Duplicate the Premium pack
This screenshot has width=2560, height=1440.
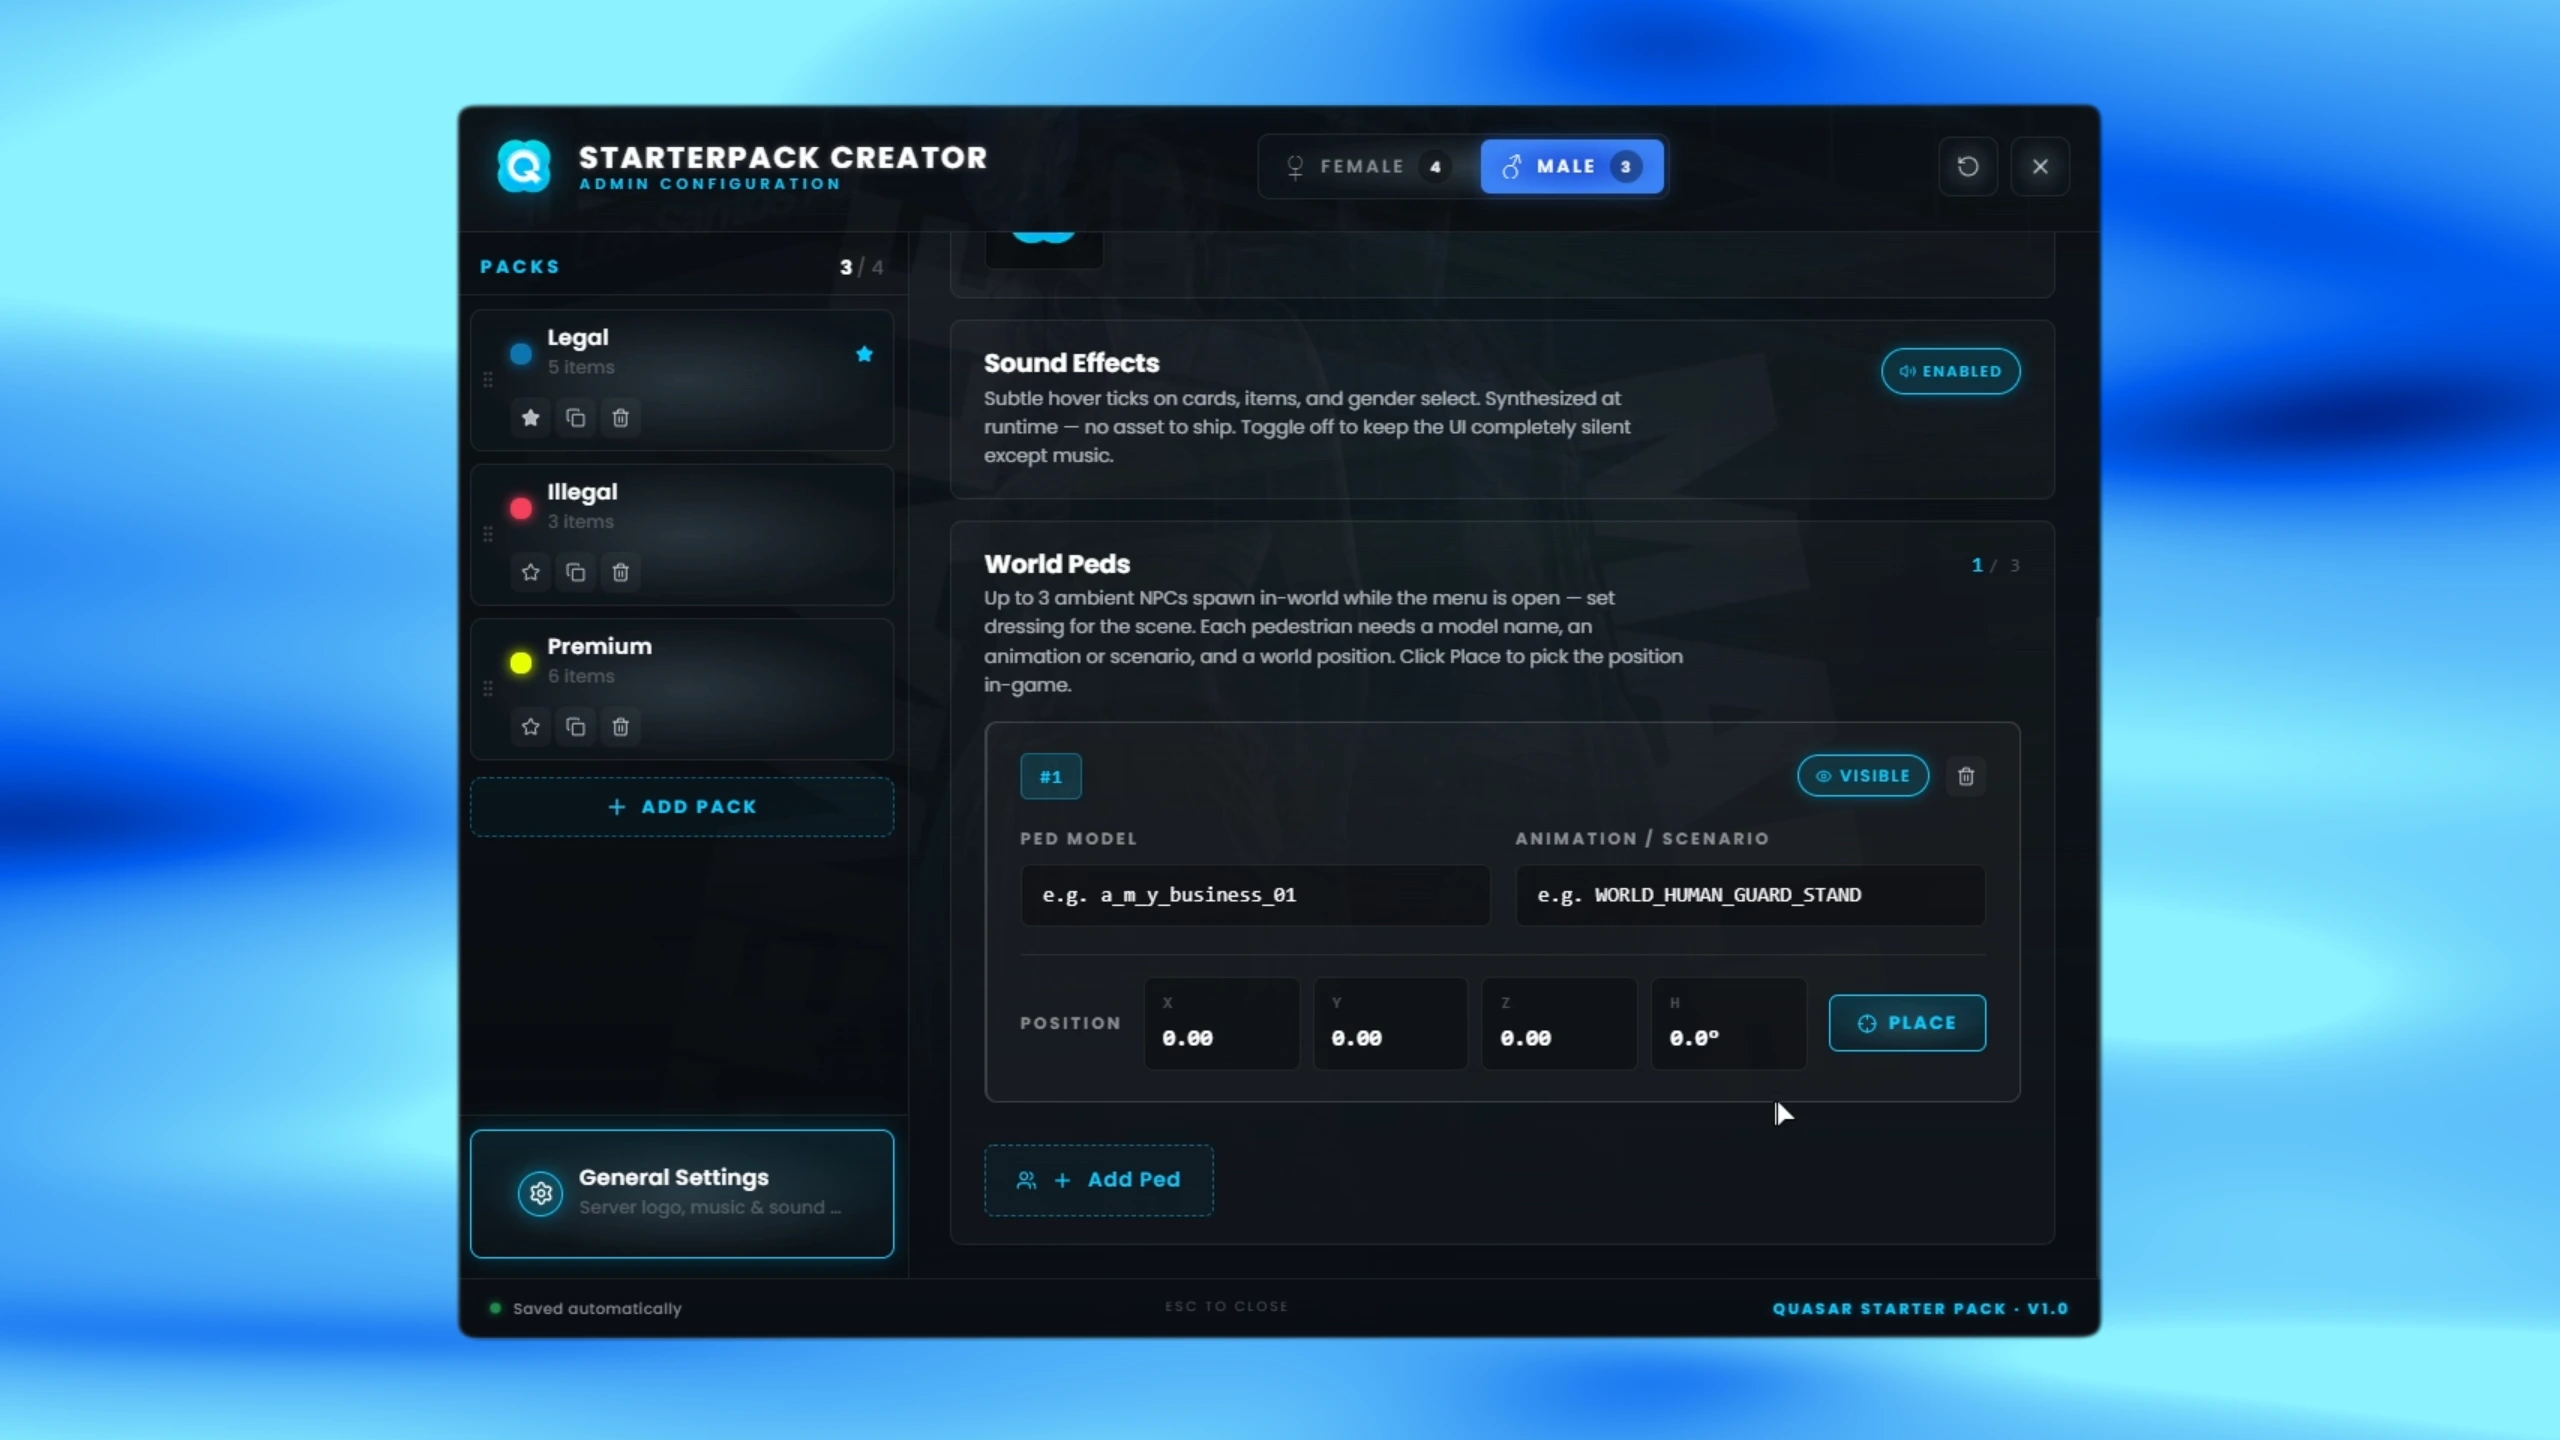click(x=575, y=727)
